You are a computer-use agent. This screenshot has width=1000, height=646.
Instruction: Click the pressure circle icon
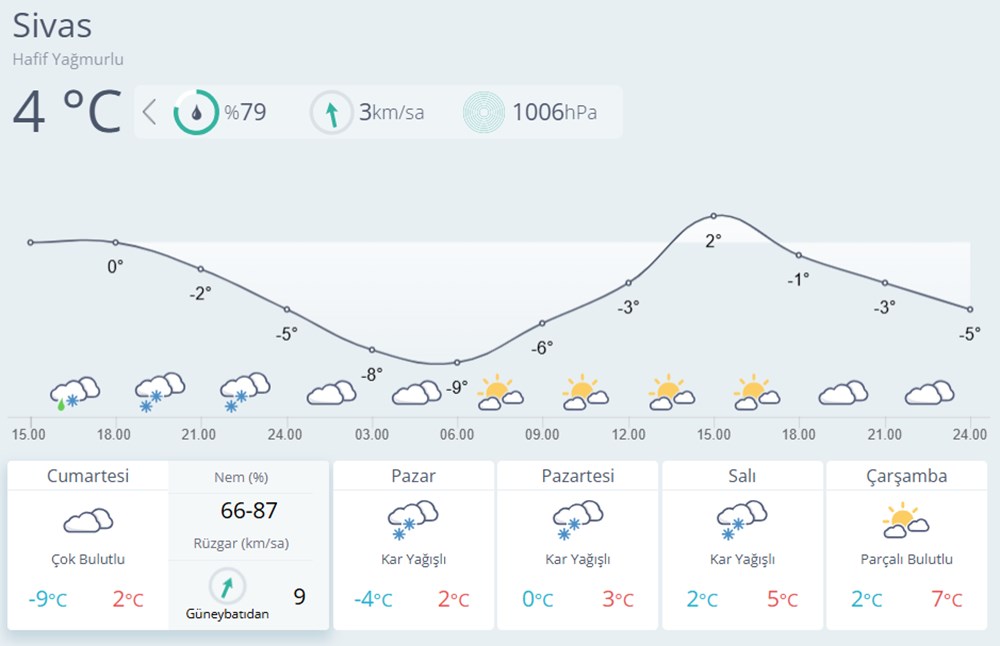(484, 112)
